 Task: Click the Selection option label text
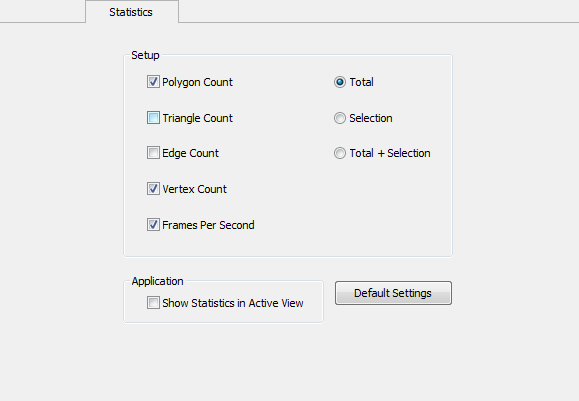click(371, 118)
